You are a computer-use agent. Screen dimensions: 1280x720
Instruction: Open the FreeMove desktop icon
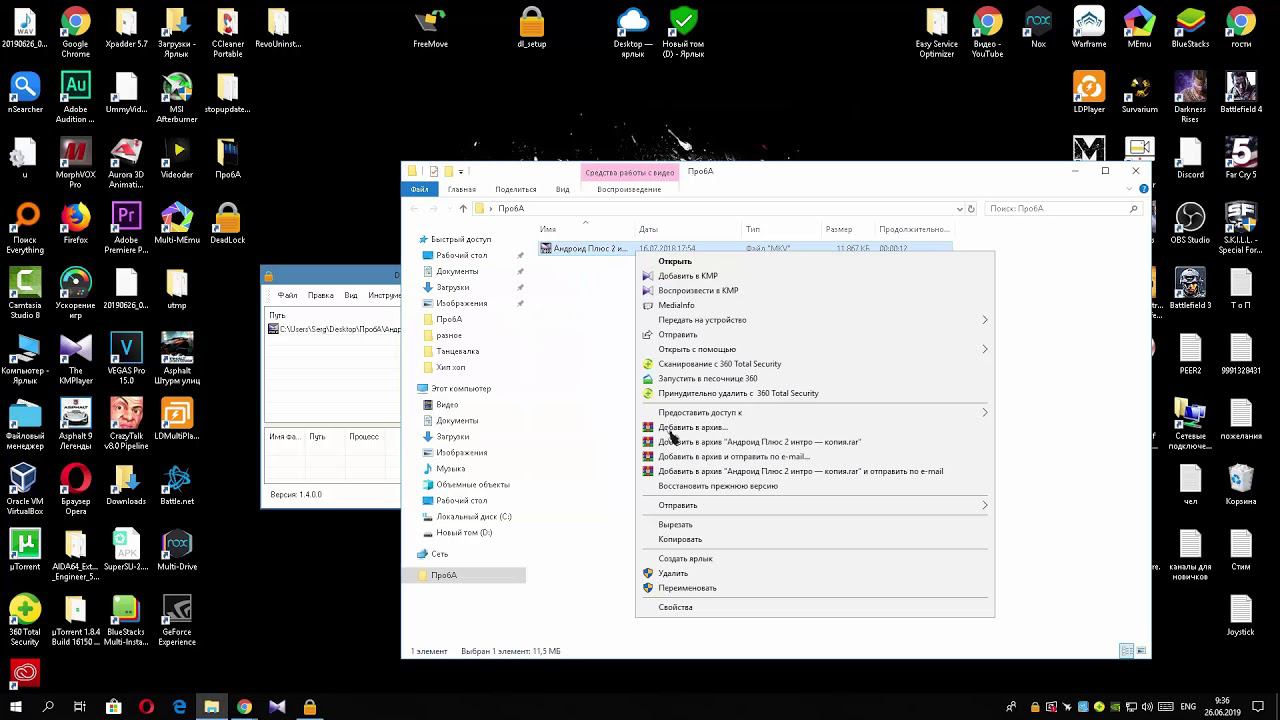coord(430,28)
